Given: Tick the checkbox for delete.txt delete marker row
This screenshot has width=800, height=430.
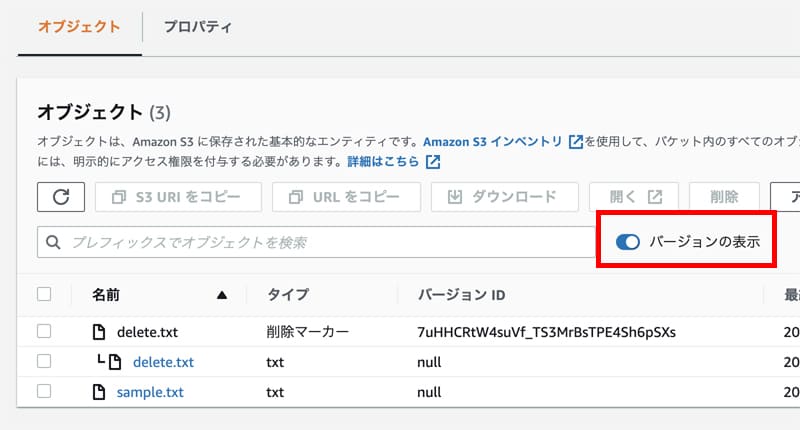Looking at the screenshot, I should click(x=44, y=331).
